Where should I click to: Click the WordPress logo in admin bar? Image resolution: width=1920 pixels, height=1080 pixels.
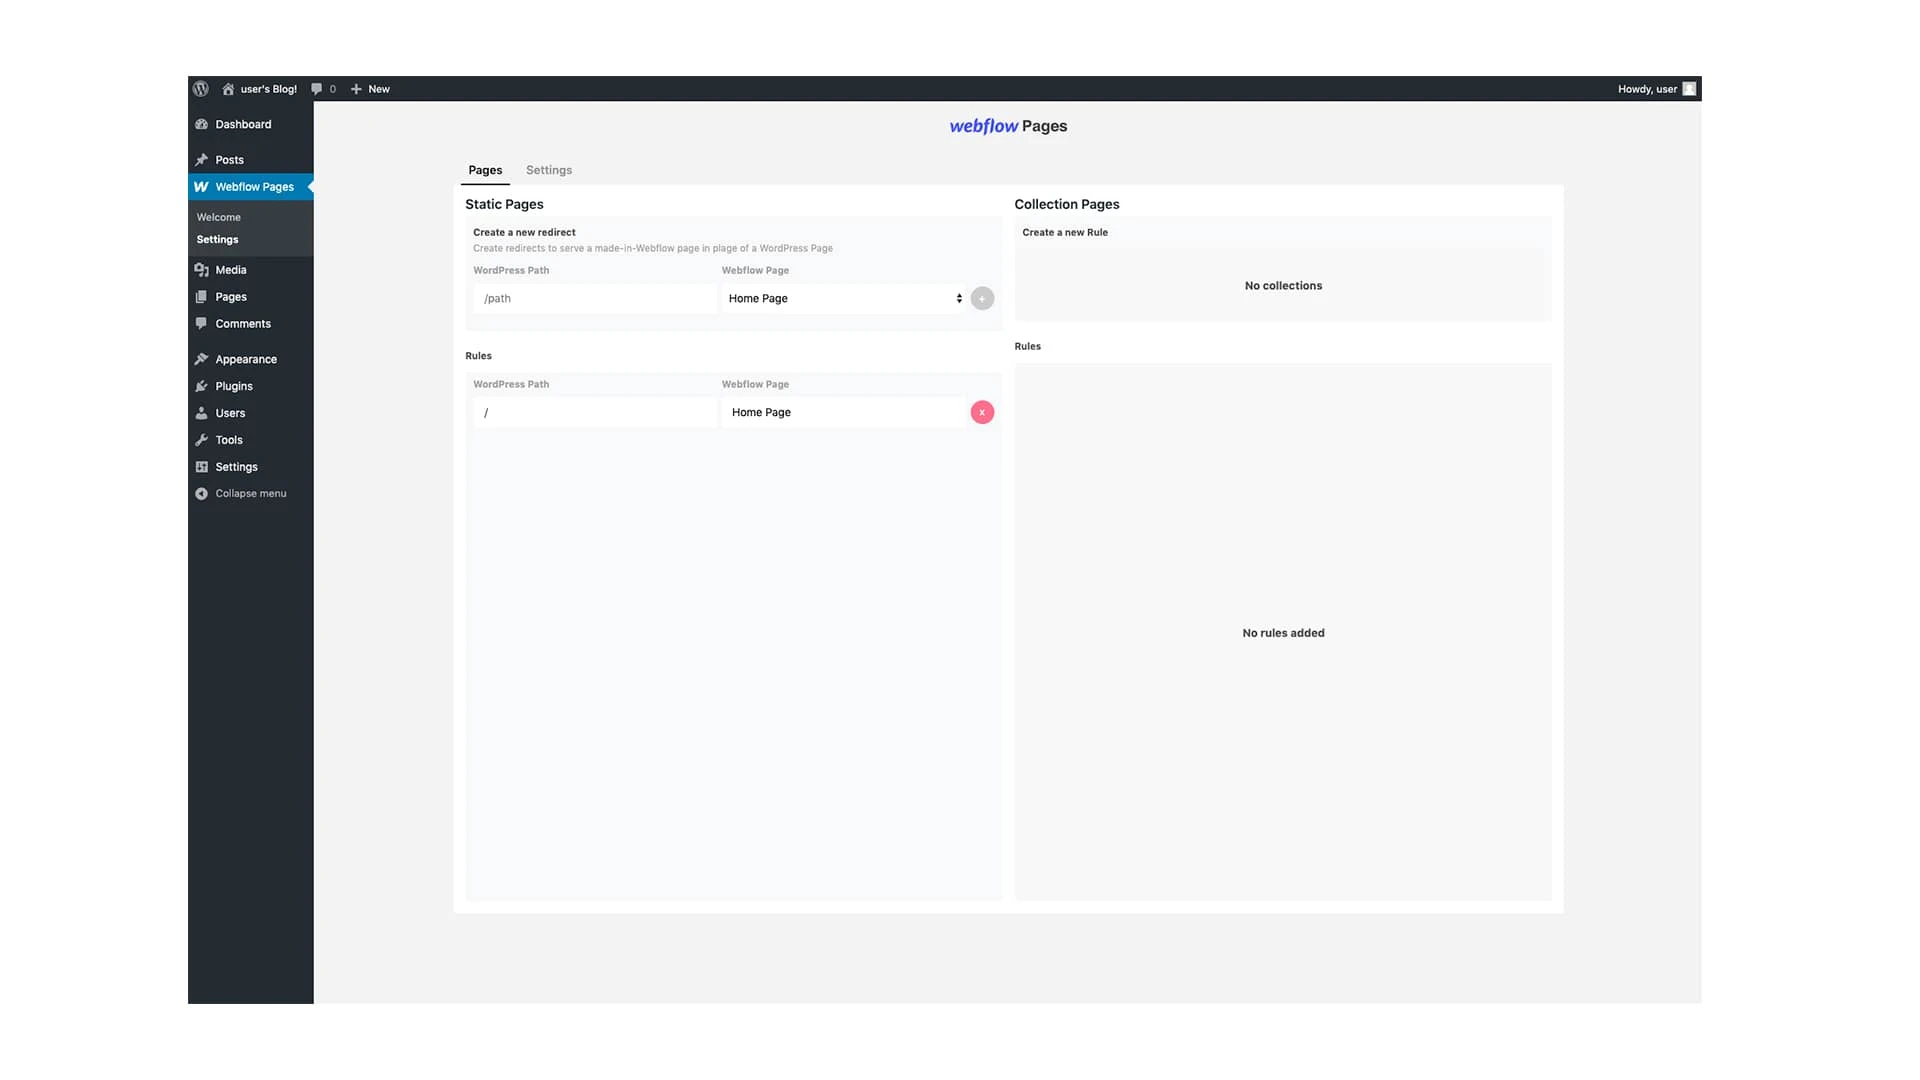coord(201,89)
